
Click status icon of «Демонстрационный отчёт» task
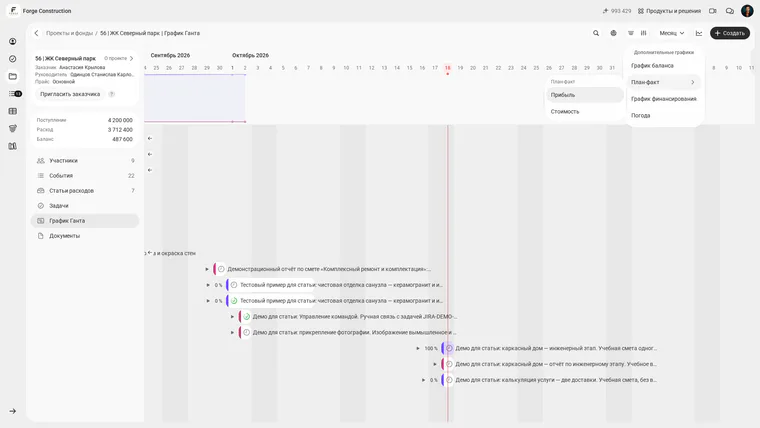[221, 269]
